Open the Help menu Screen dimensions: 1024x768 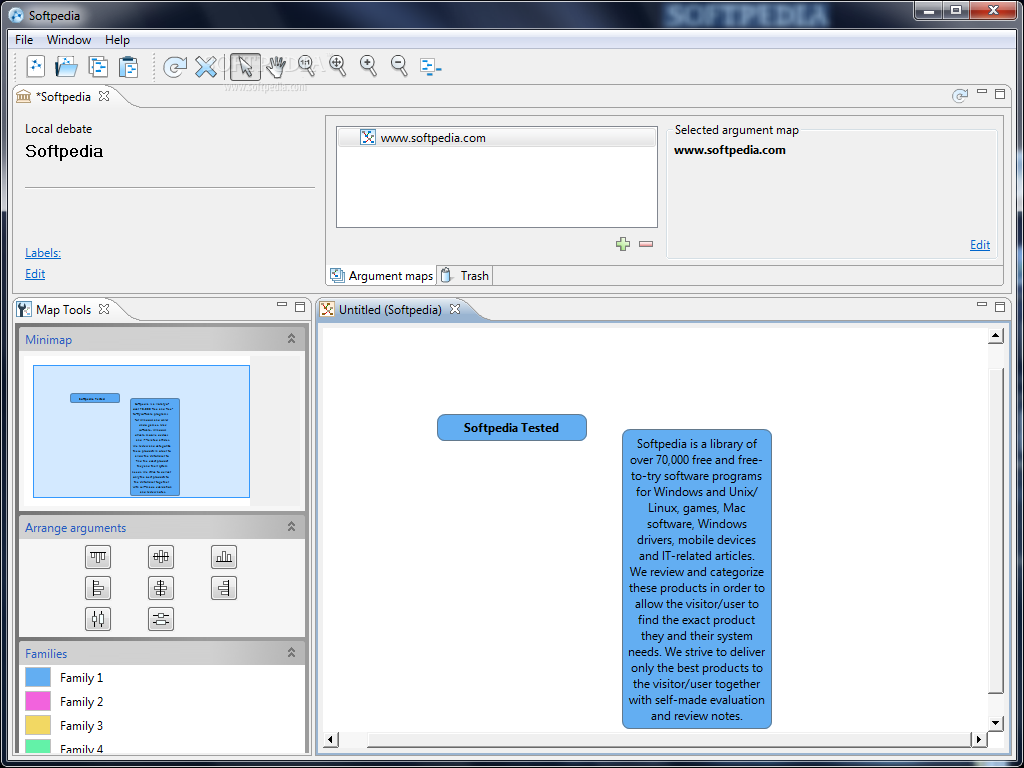point(118,40)
